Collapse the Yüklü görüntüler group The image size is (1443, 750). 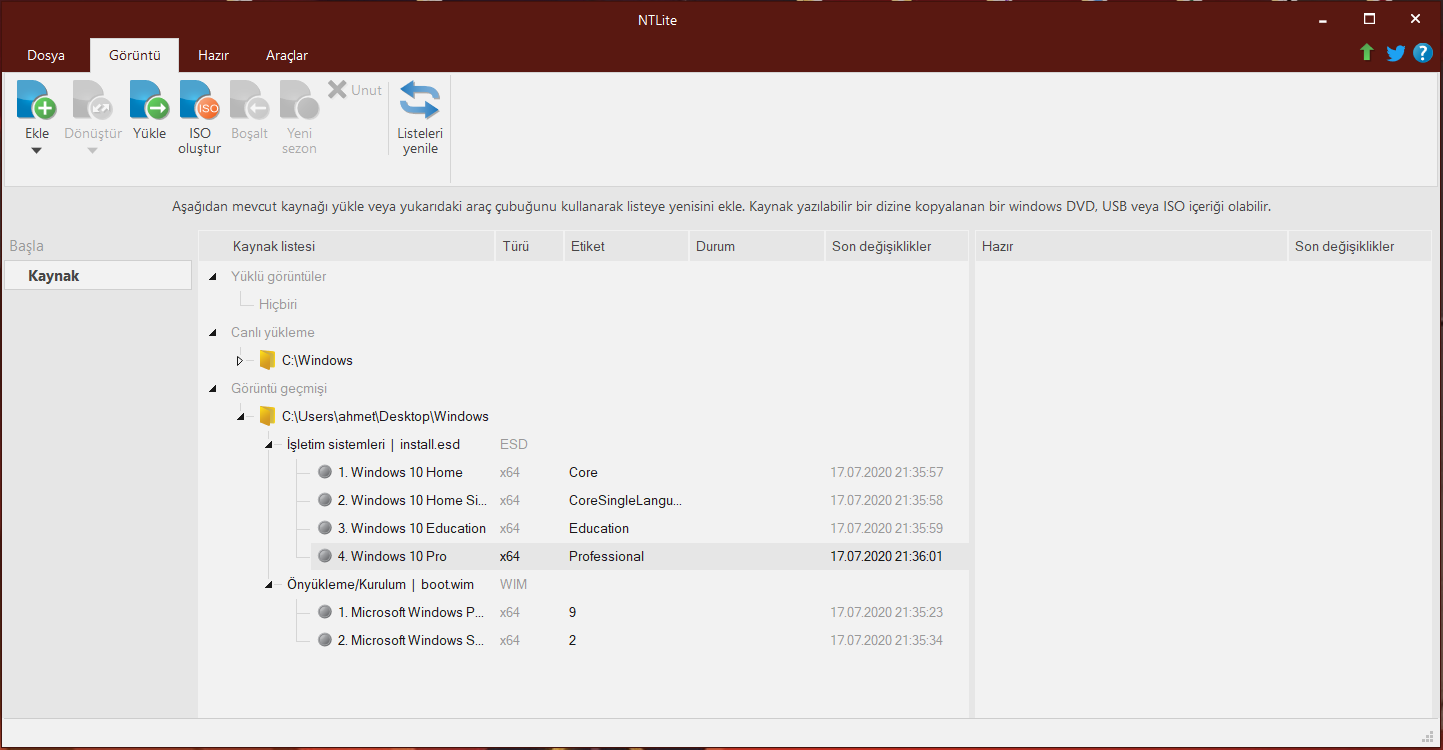(212, 277)
